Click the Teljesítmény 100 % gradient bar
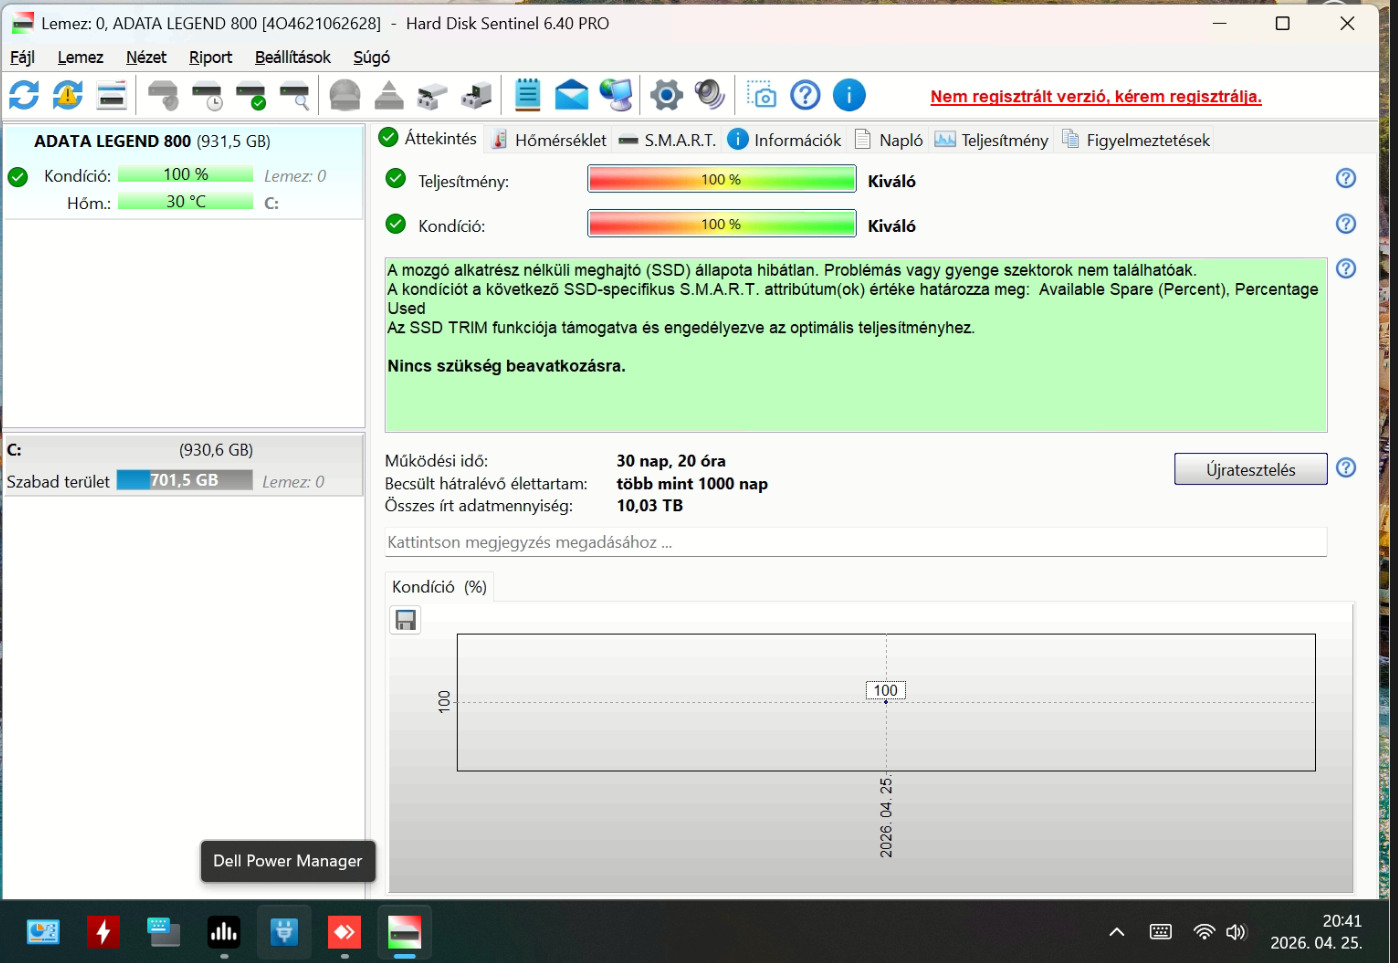1398x963 pixels. click(721, 179)
